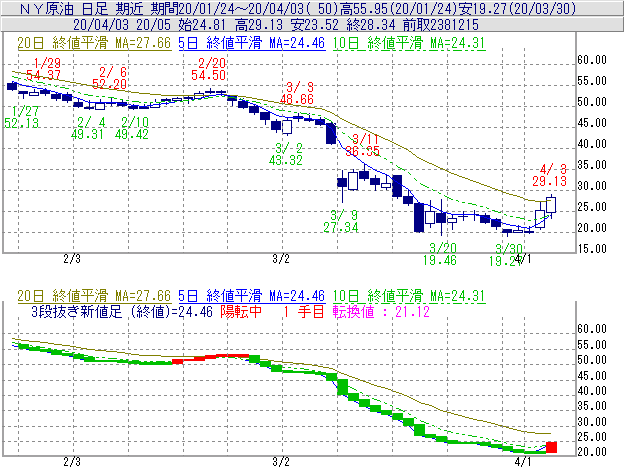
Task: Click the red 陽転中 status text
Action: (241, 312)
